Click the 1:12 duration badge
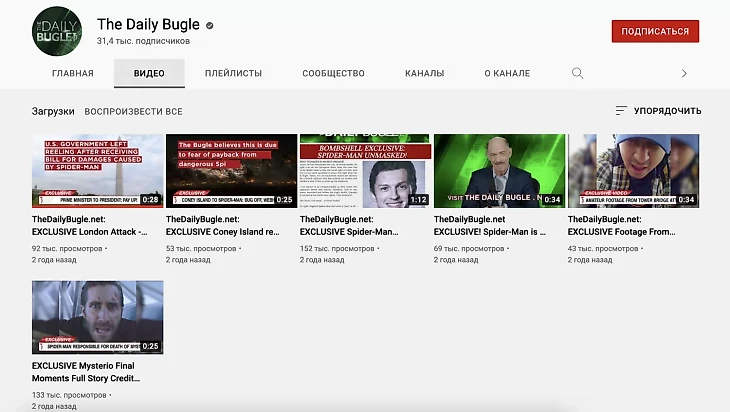This screenshot has width=730, height=412. click(418, 200)
